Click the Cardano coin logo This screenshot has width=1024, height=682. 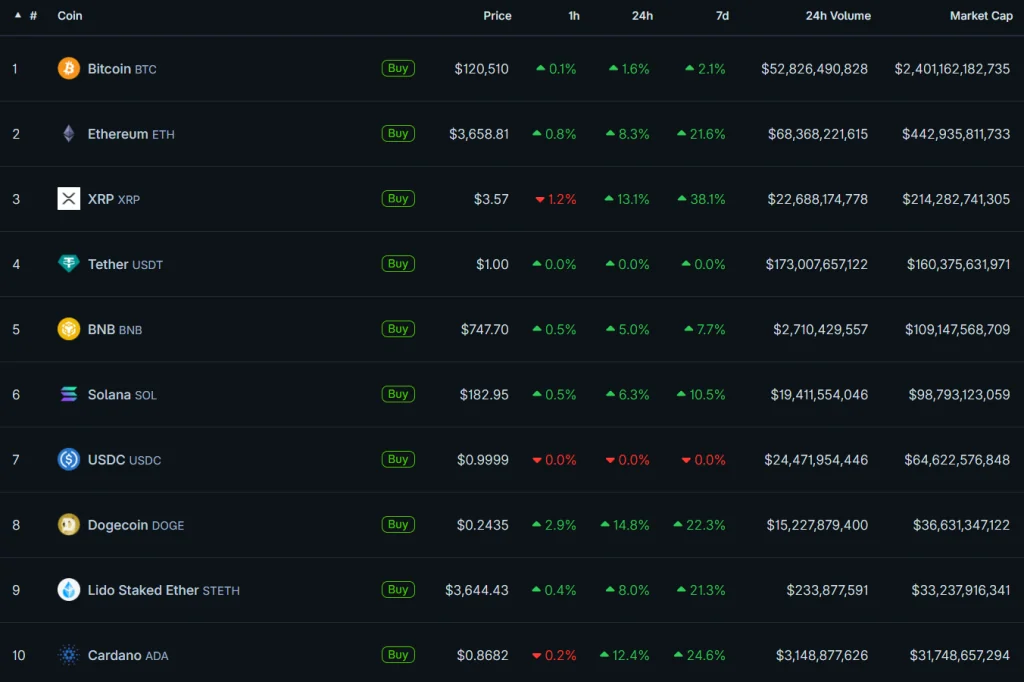click(69, 655)
